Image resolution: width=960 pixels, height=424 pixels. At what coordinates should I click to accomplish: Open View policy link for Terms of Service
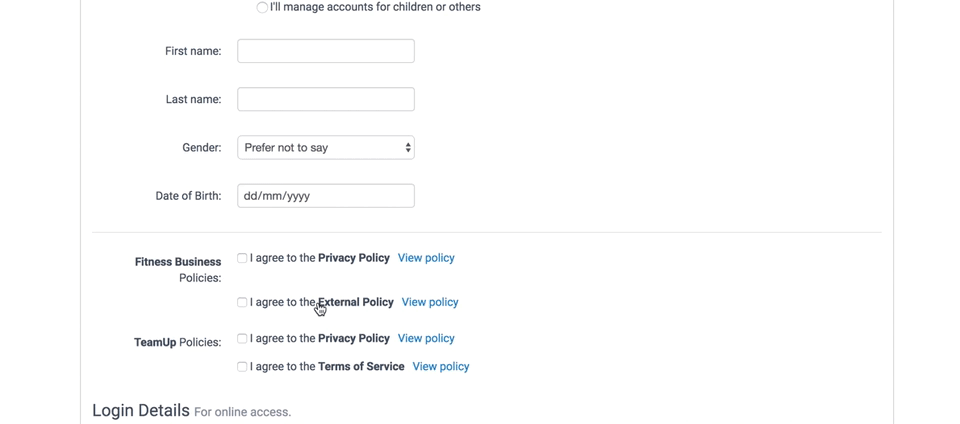(441, 367)
